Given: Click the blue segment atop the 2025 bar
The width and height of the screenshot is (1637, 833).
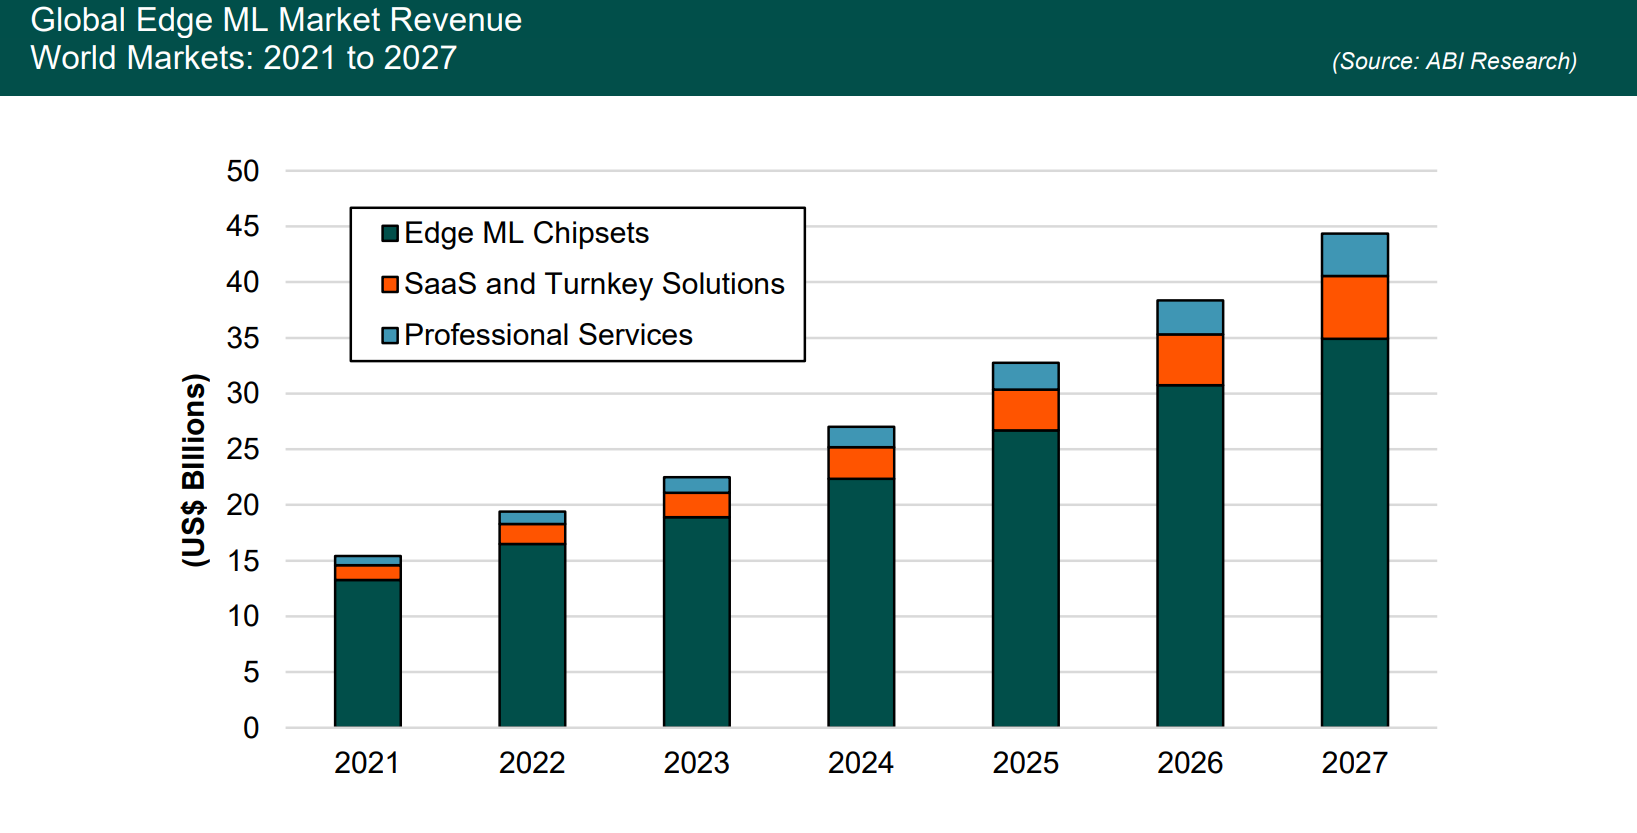Looking at the screenshot, I should pos(1025,376).
